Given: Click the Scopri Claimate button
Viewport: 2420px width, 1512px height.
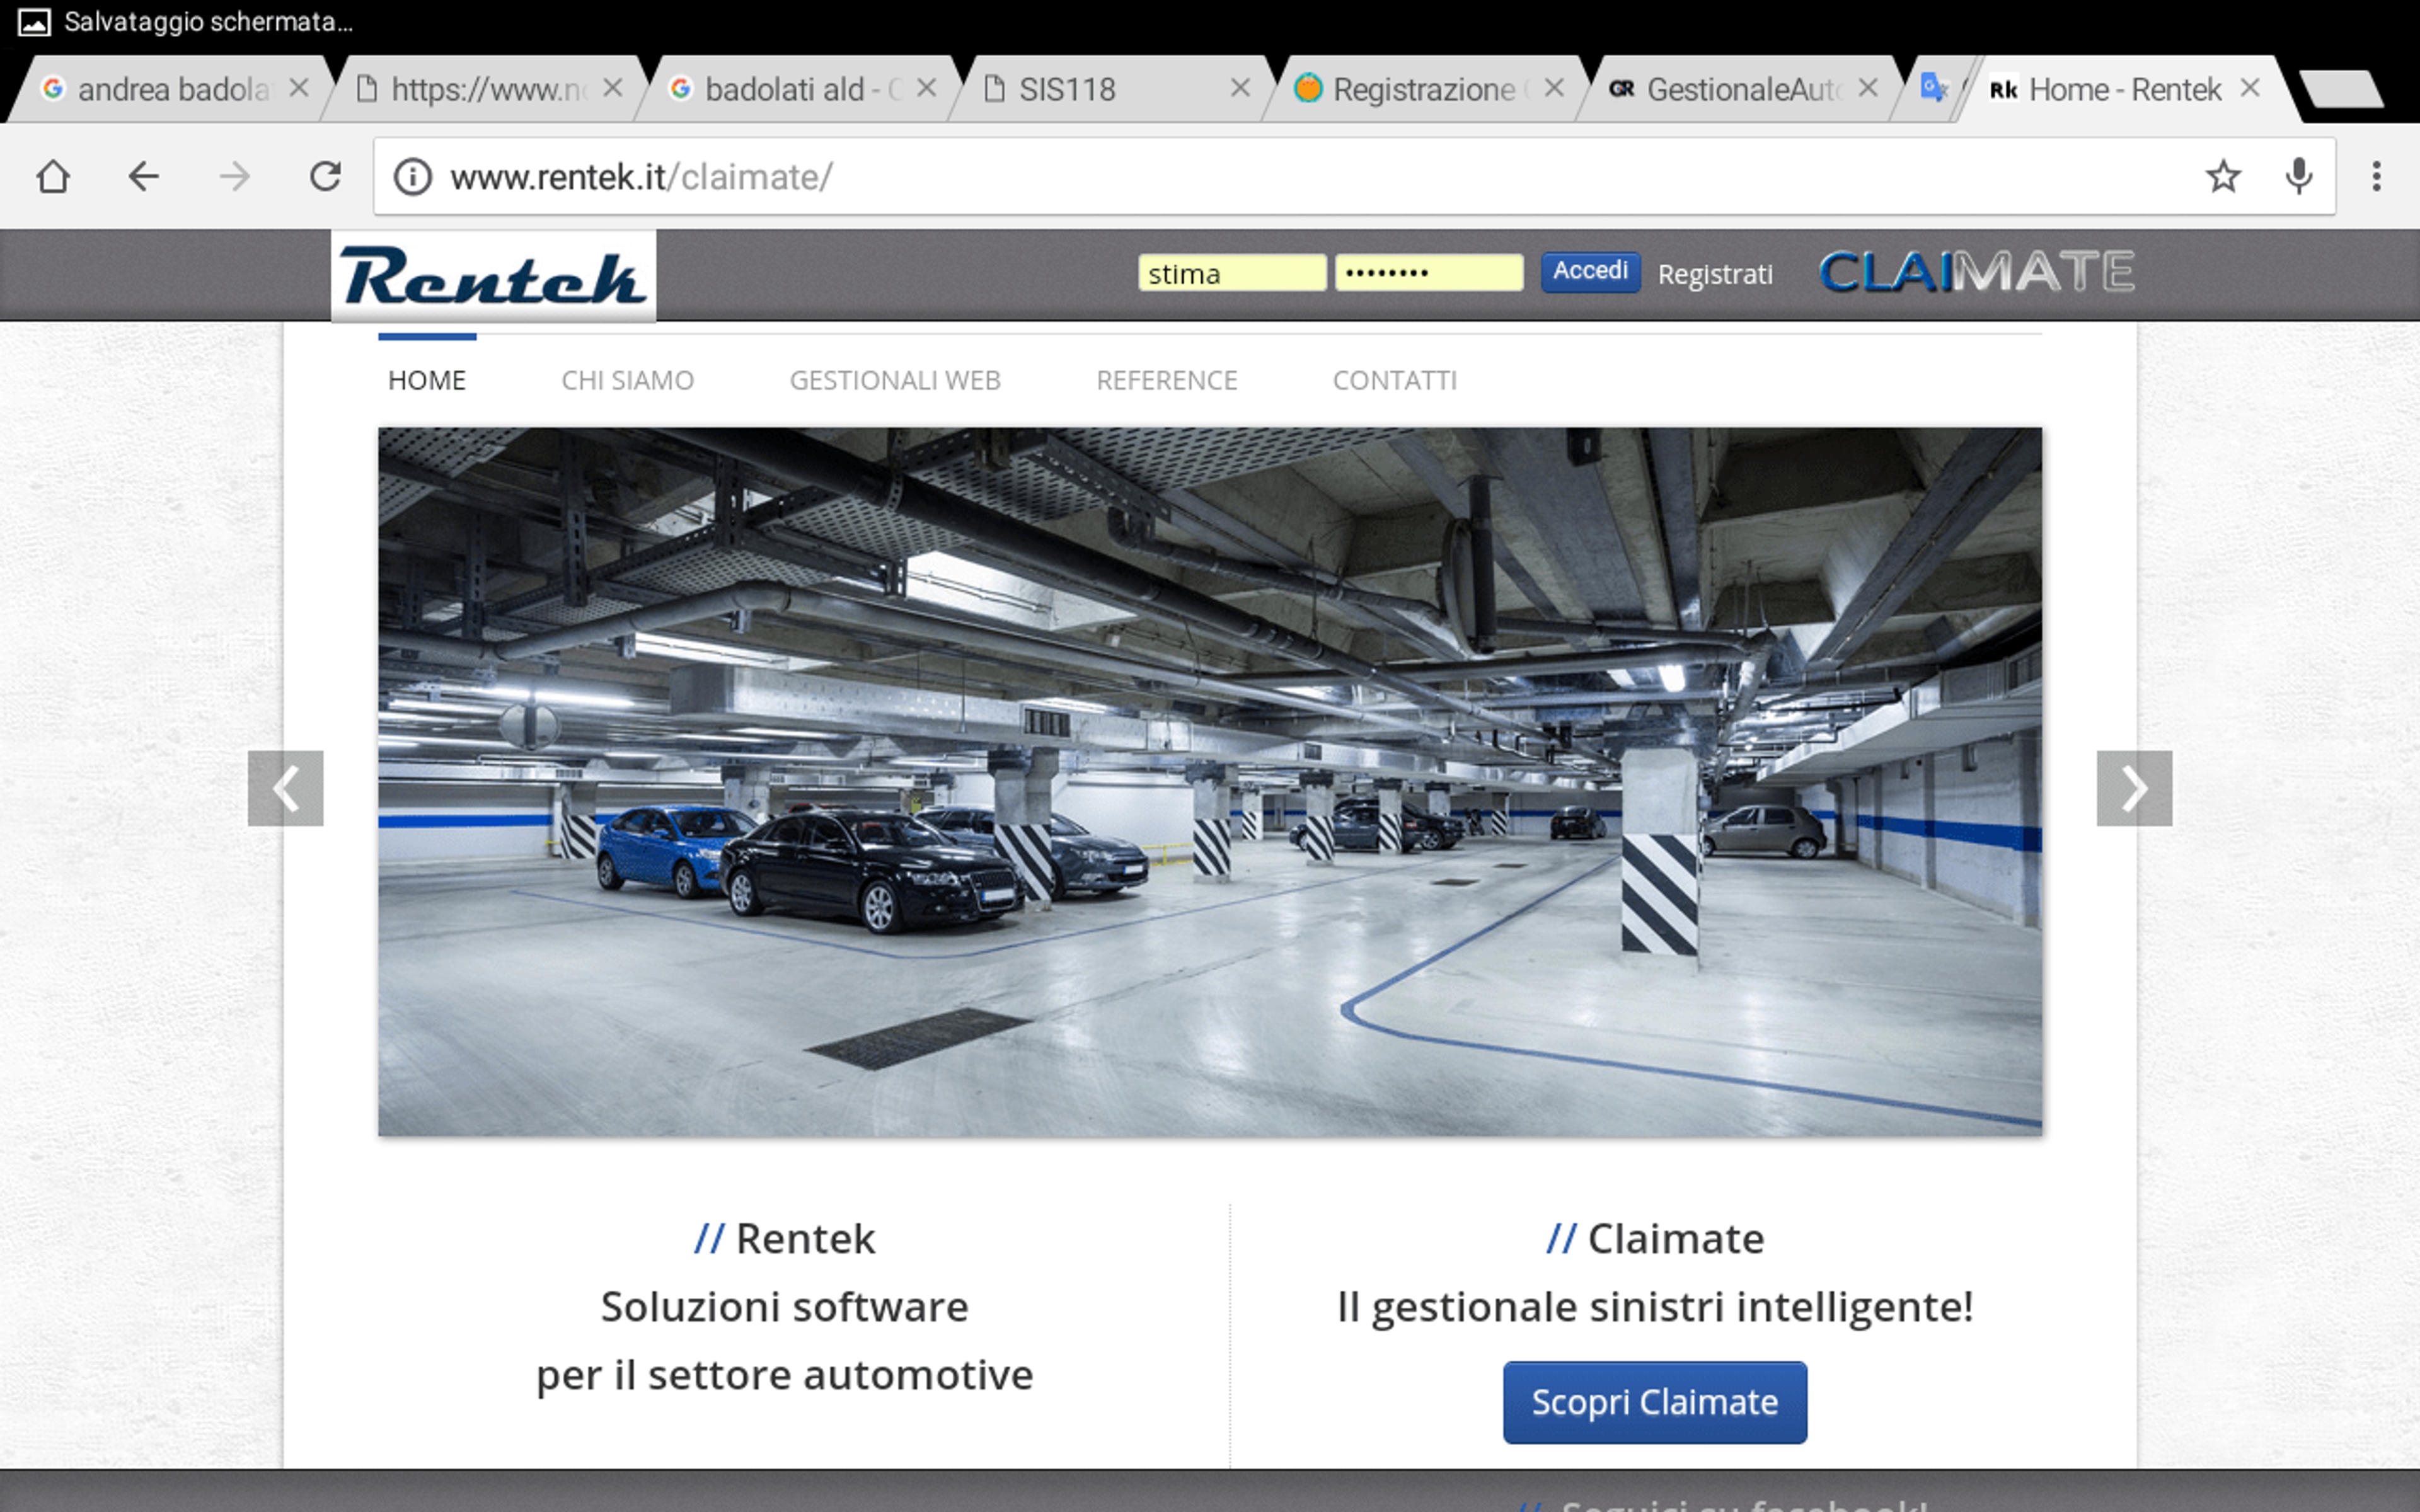Looking at the screenshot, I should pos(1655,1402).
